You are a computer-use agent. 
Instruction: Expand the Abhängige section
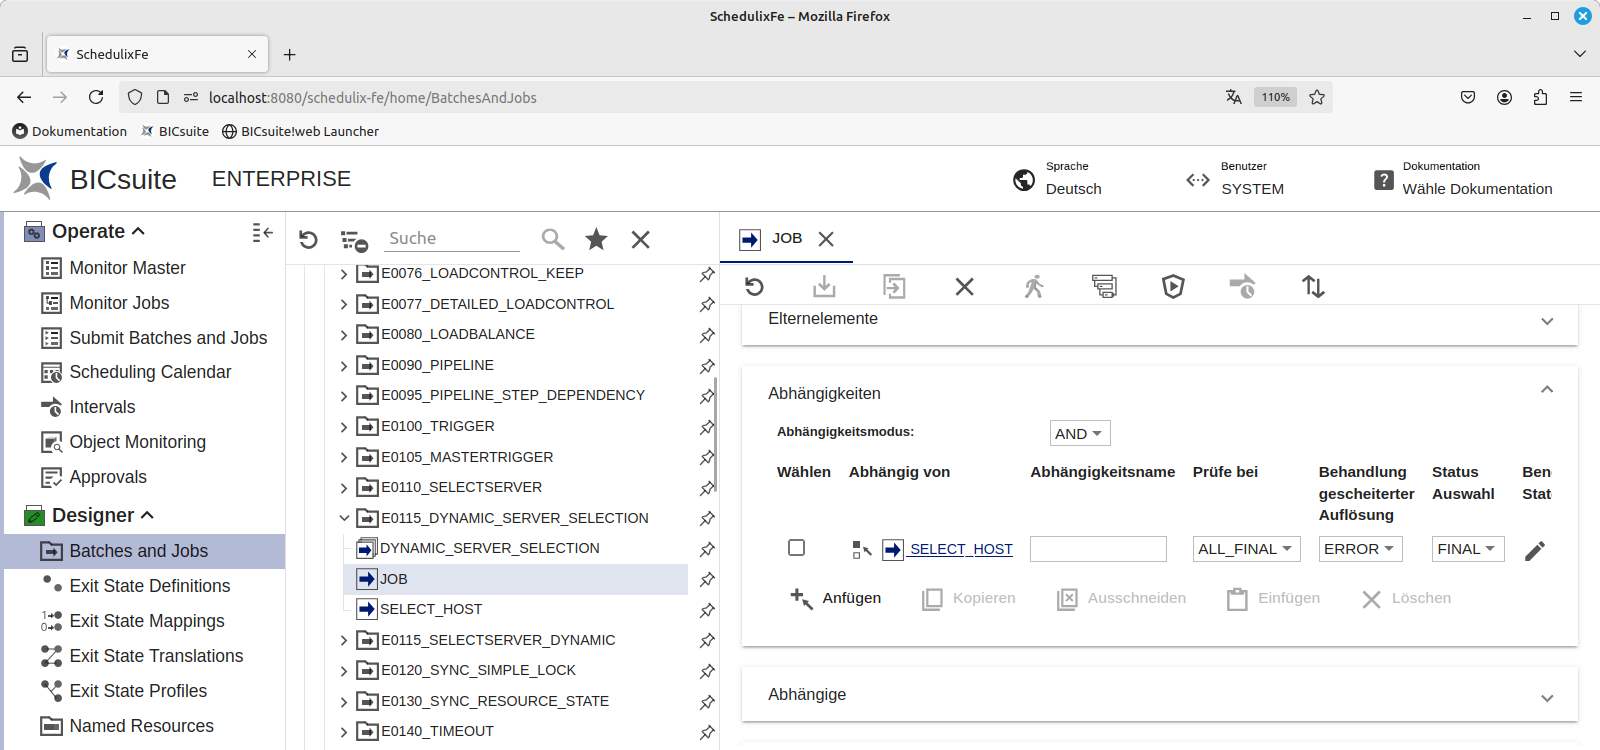pos(1547,698)
